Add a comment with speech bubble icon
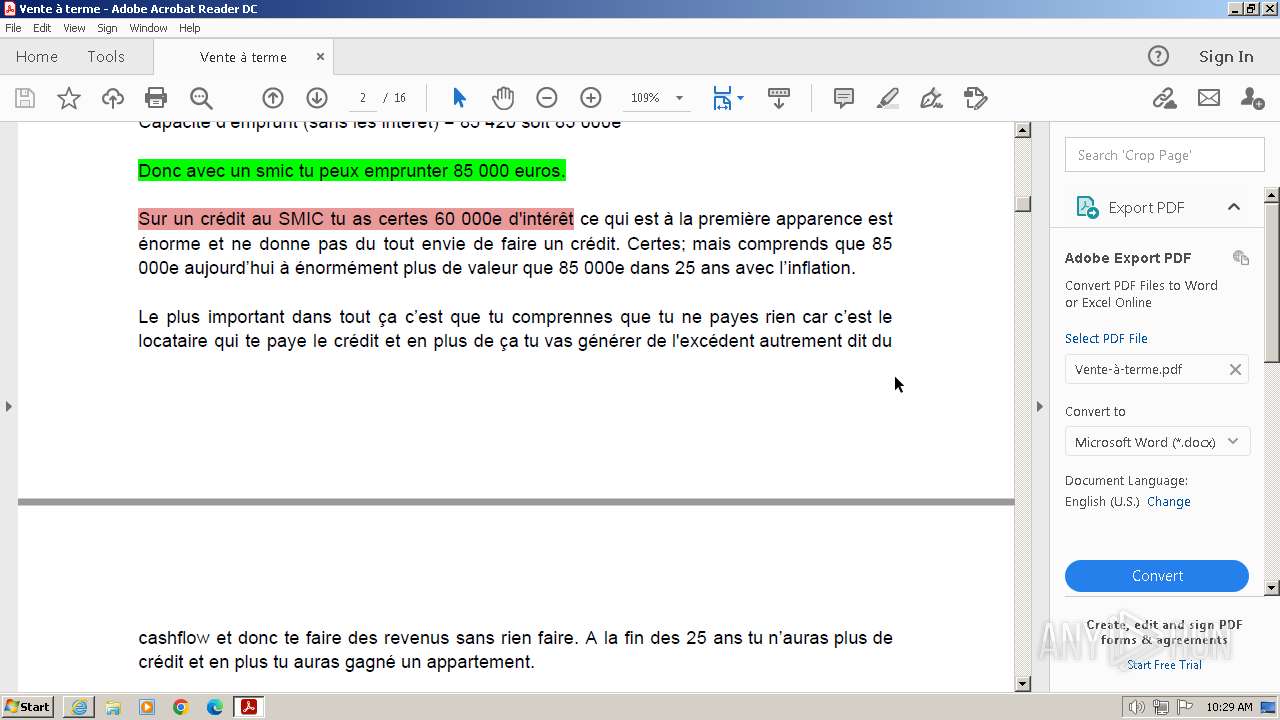 coord(844,98)
